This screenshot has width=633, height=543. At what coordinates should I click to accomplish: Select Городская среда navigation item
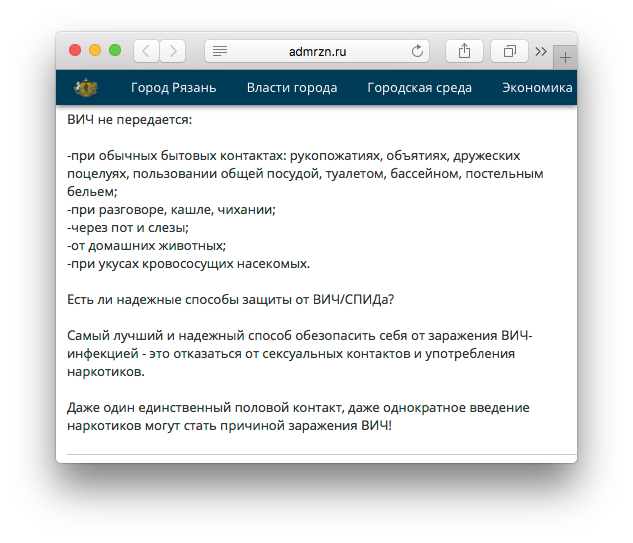(x=419, y=87)
